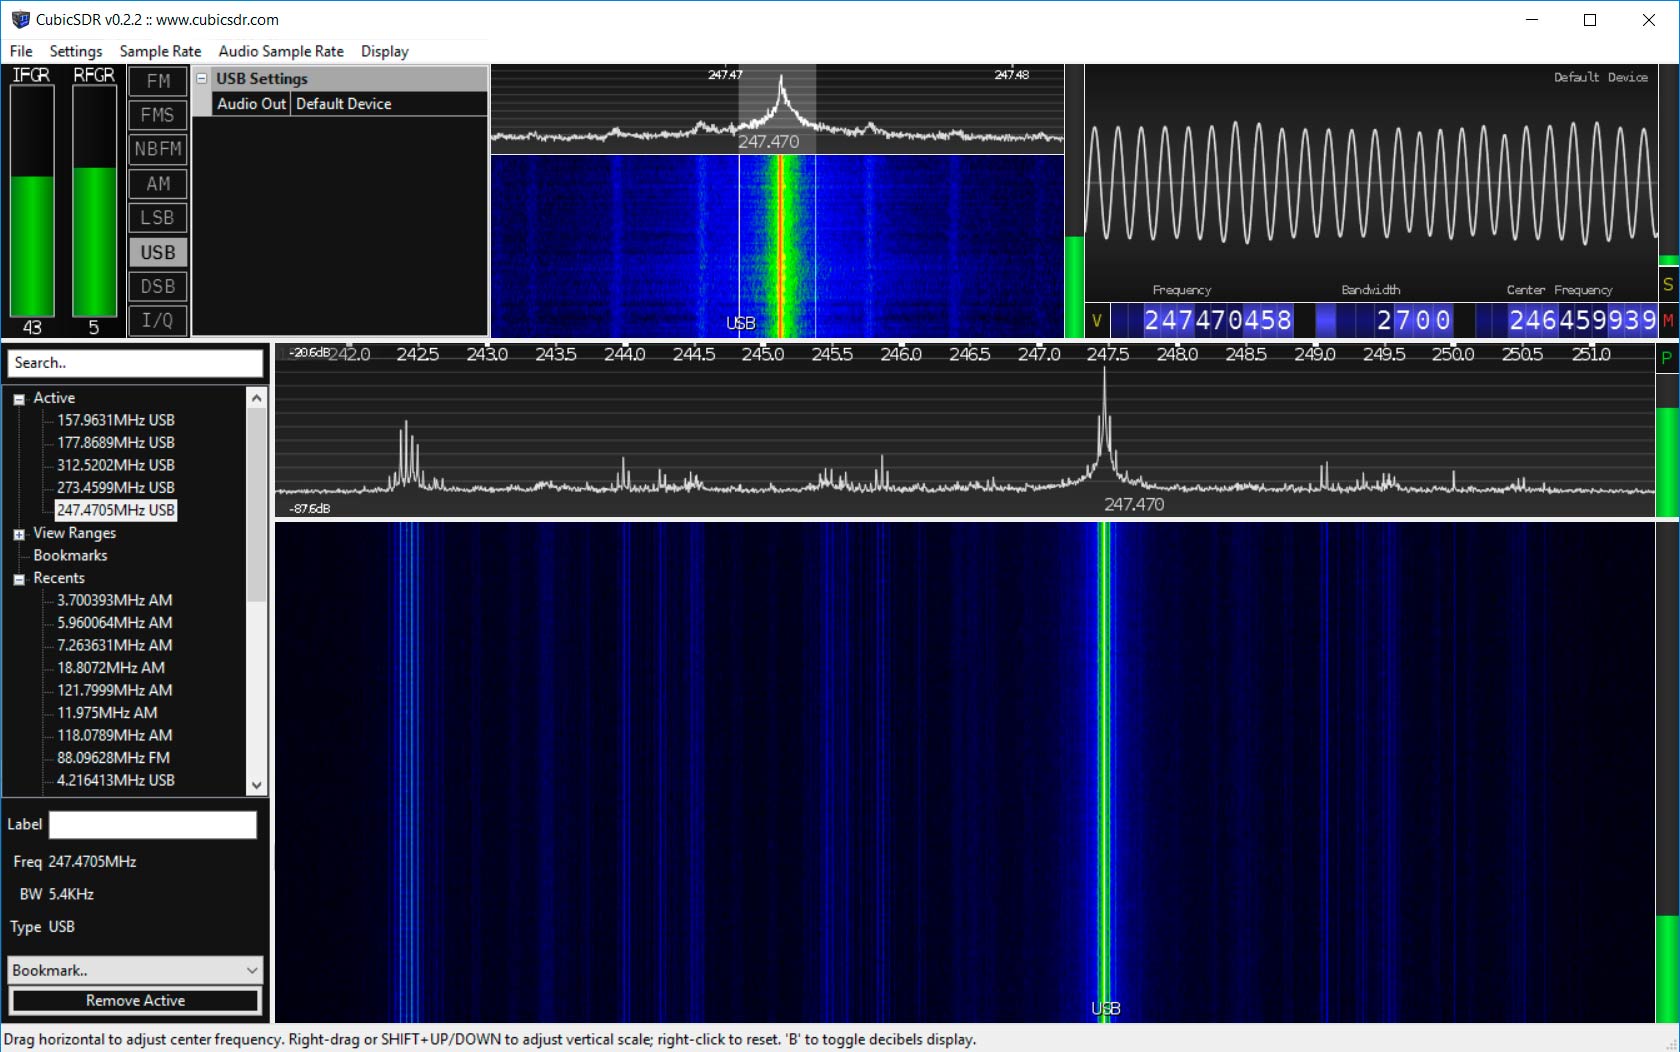Open recent 4.216413MHz USB

click(x=115, y=780)
